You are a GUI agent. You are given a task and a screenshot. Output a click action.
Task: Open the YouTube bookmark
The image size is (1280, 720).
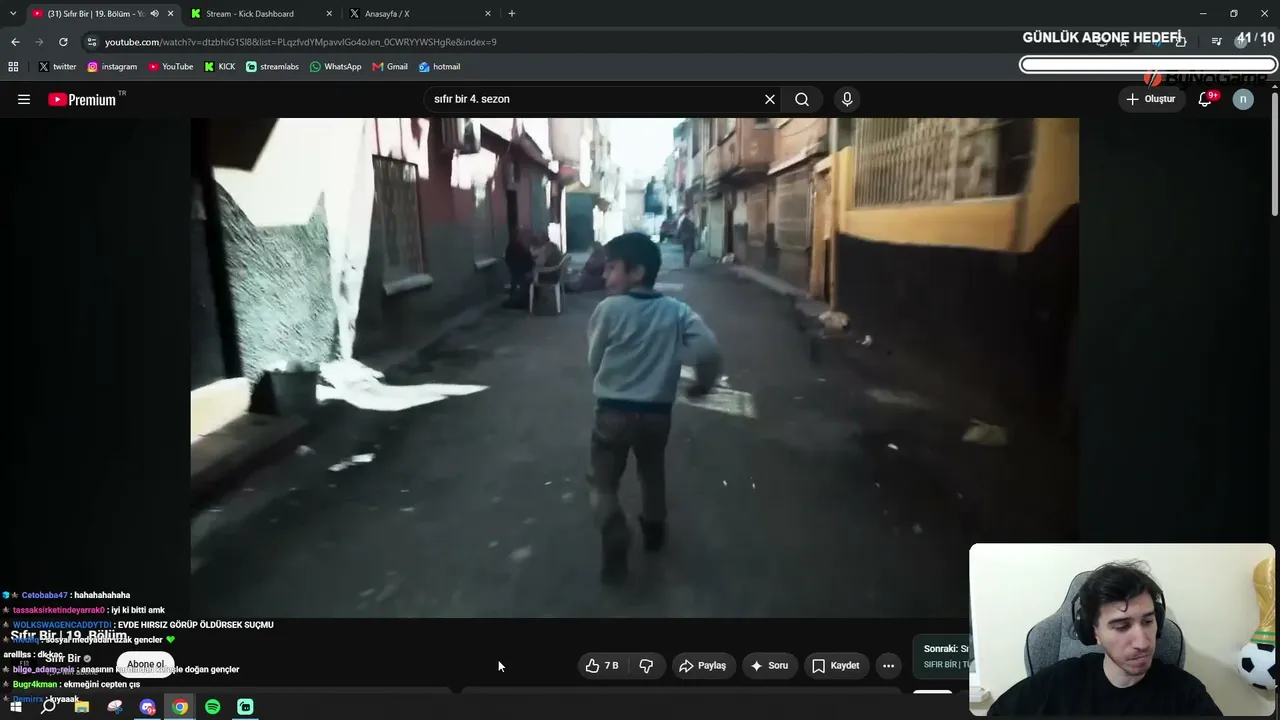[x=170, y=67]
